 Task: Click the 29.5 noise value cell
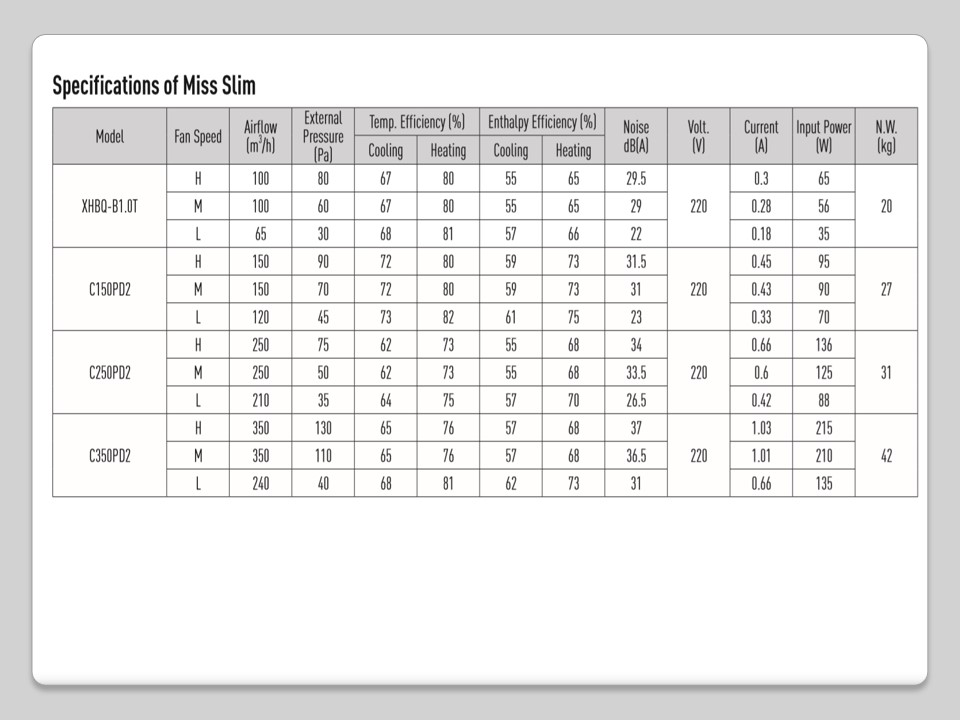(636, 178)
